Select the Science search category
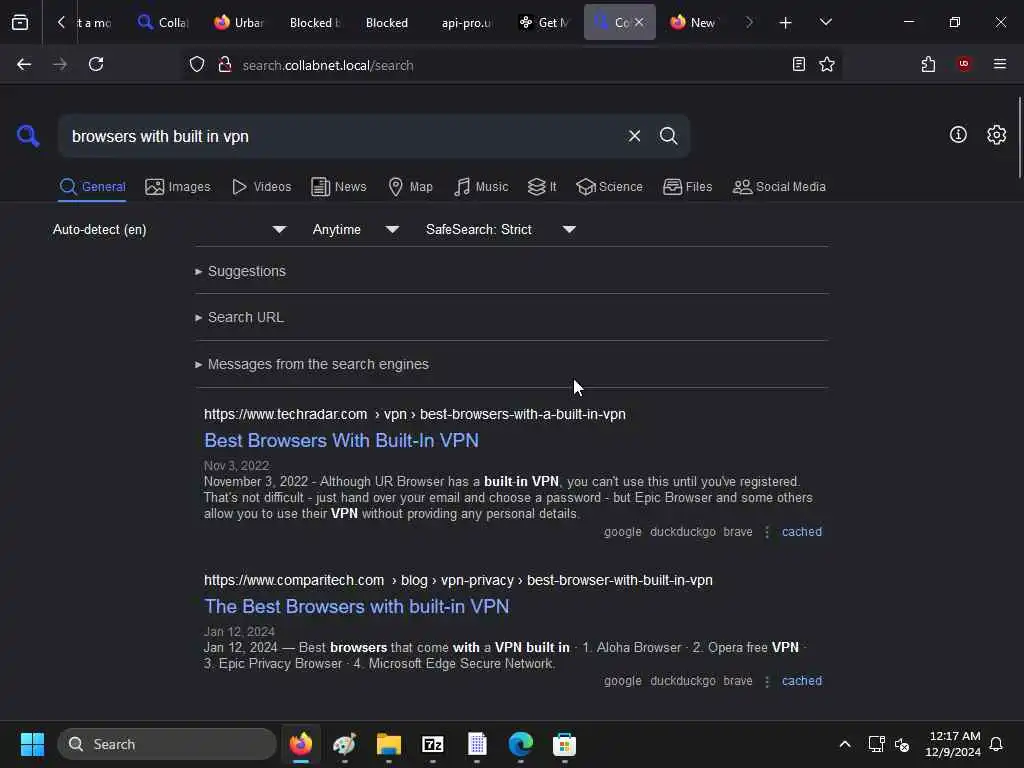The image size is (1024, 768). click(x=609, y=187)
